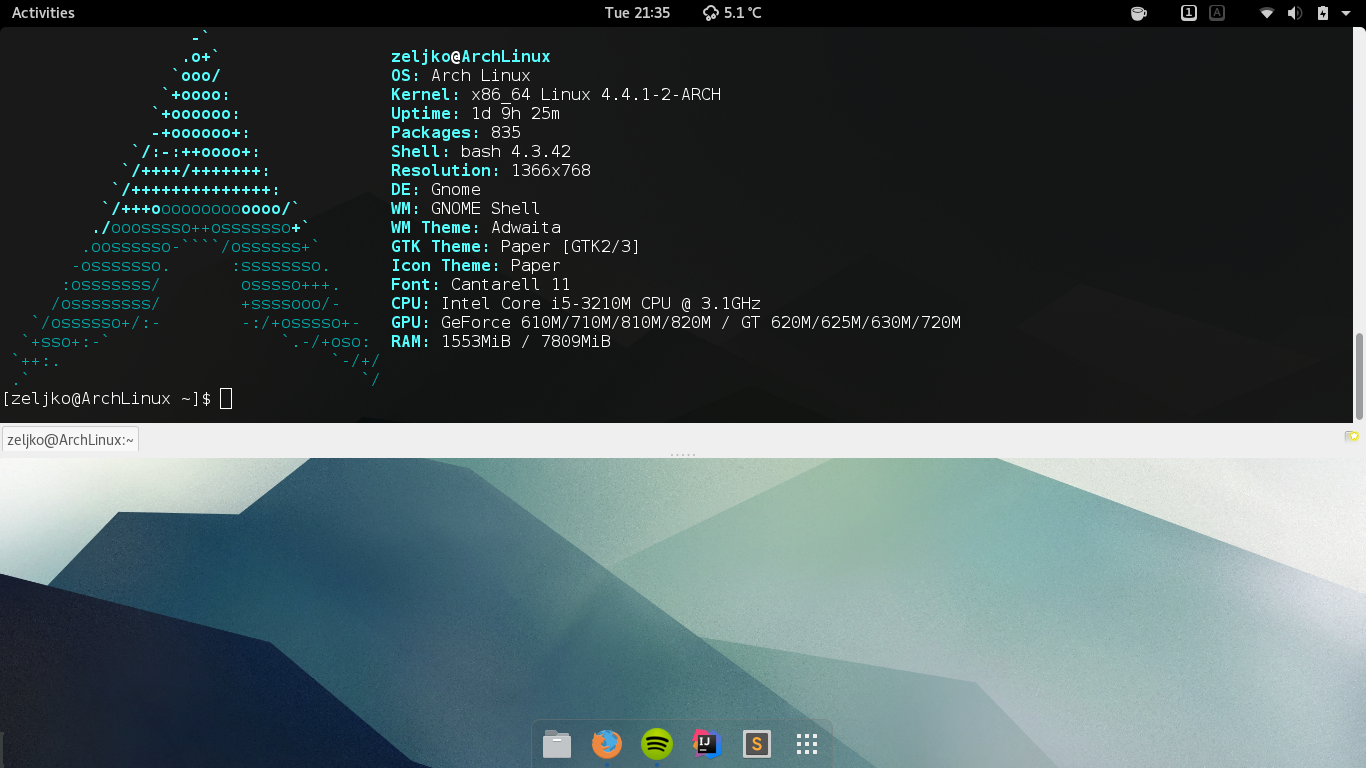The height and width of the screenshot is (768, 1366).
Task: Click the text 'Shell: bash 4.3.42'
Action: pyautogui.click(x=481, y=152)
